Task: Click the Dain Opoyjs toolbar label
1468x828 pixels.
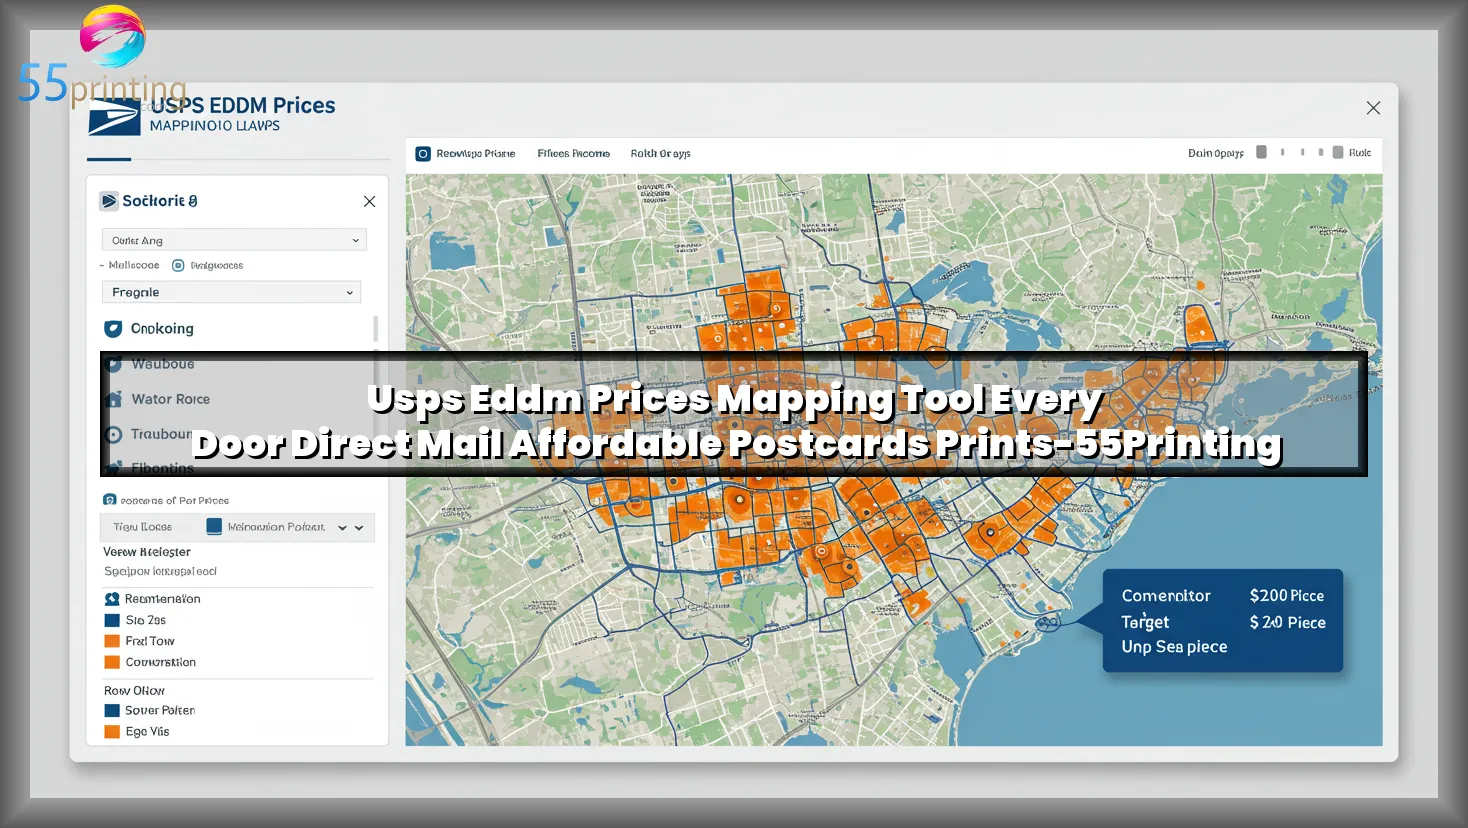Action: tap(1216, 153)
